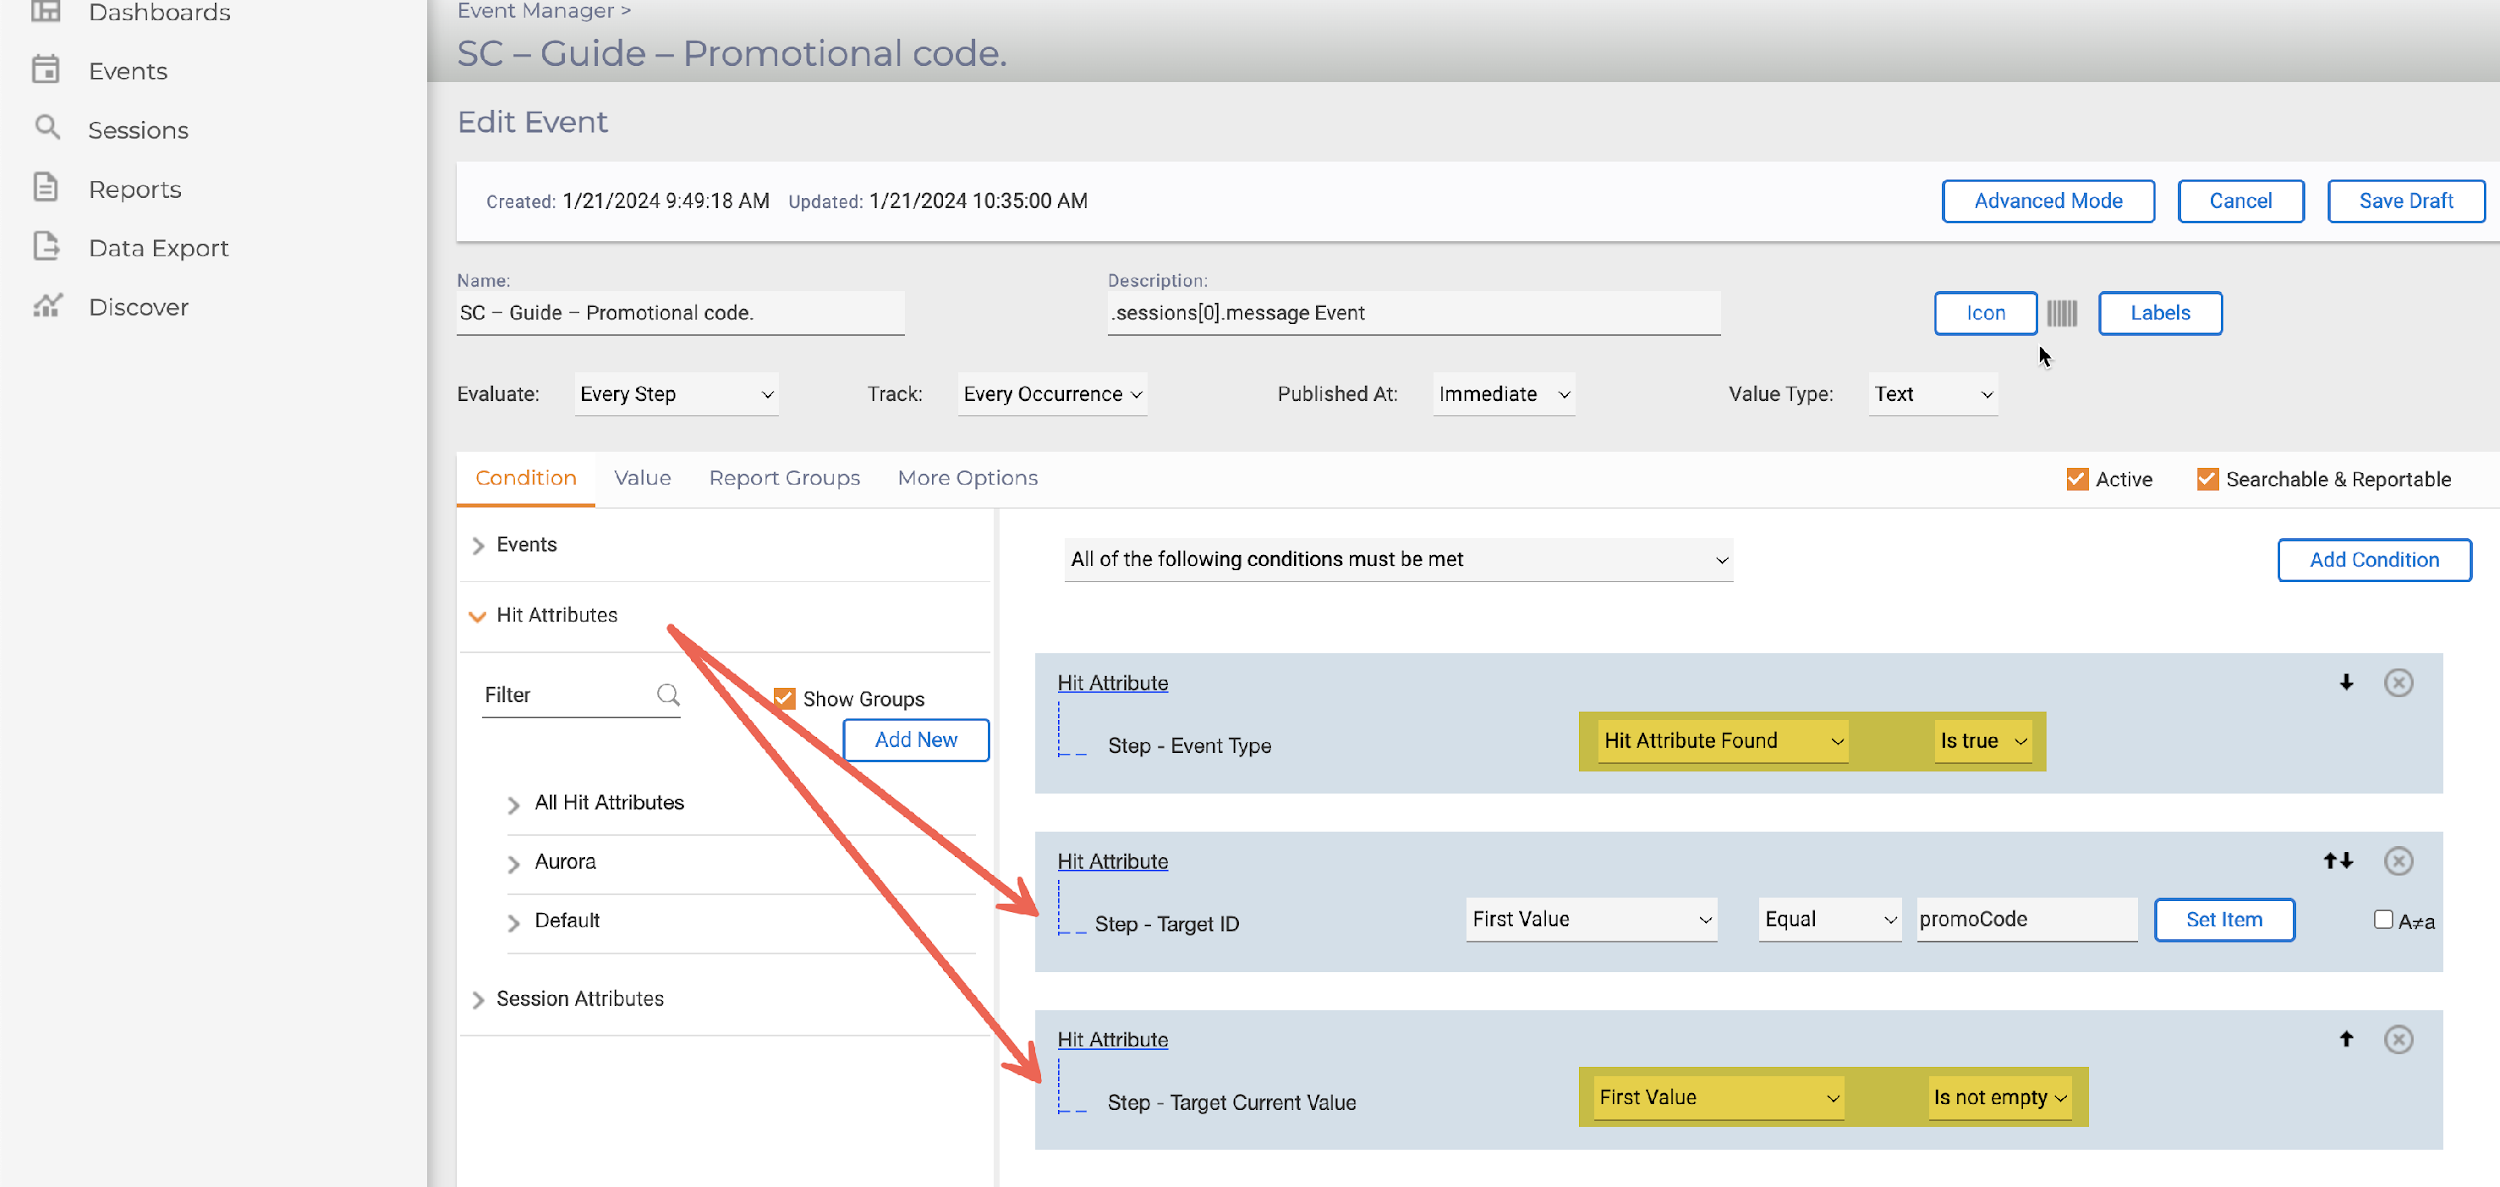Disable the Show Groups checkbox
This screenshot has height=1187, width=2500.
coord(785,699)
